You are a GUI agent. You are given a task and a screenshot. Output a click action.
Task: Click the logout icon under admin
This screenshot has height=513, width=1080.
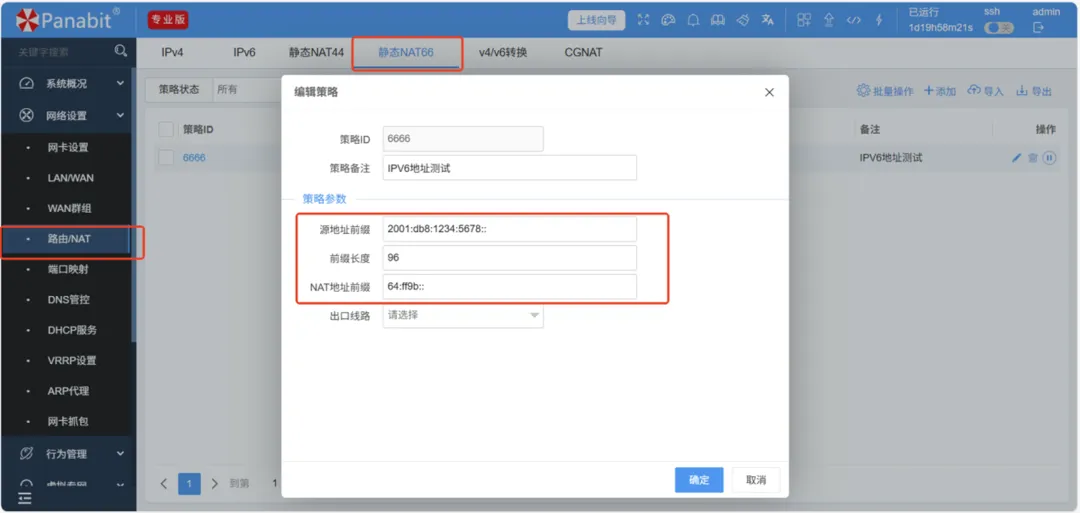point(1038,28)
